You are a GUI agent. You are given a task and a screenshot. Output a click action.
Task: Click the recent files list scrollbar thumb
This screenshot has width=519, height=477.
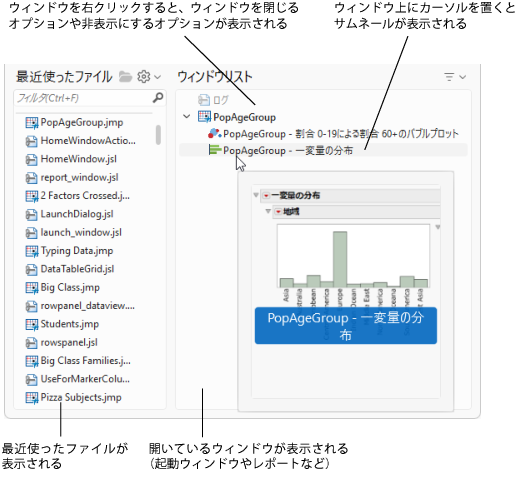pyautogui.click(x=158, y=135)
